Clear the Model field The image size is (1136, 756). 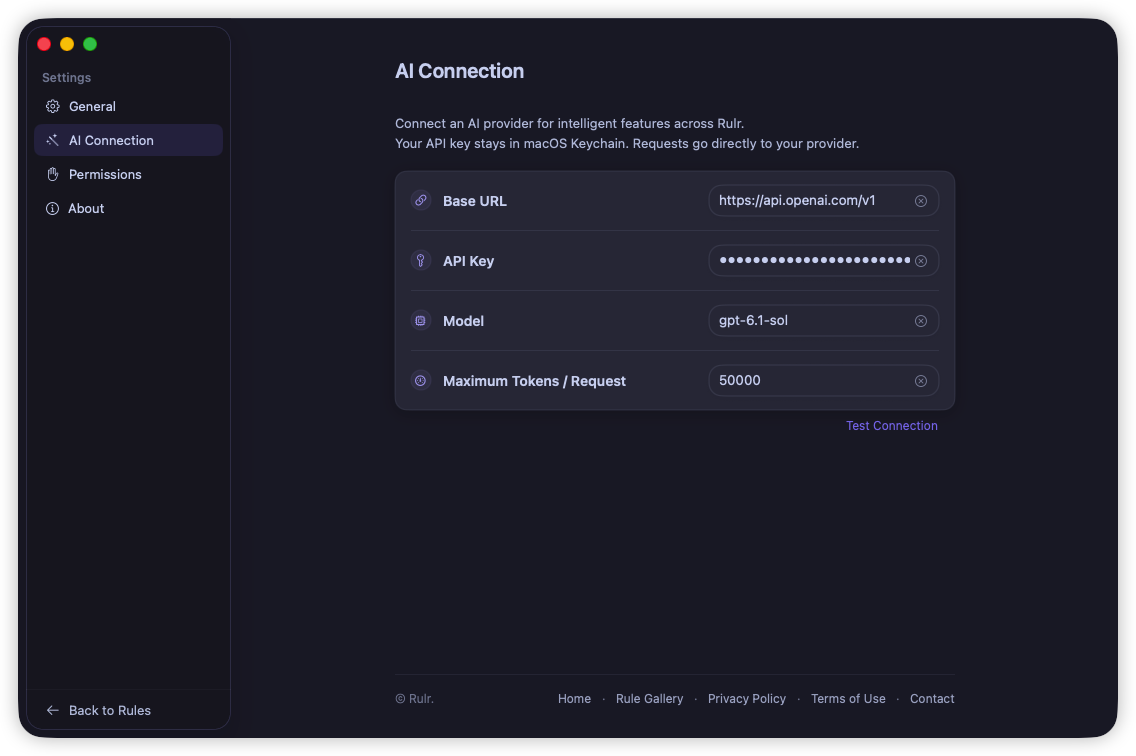921,321
